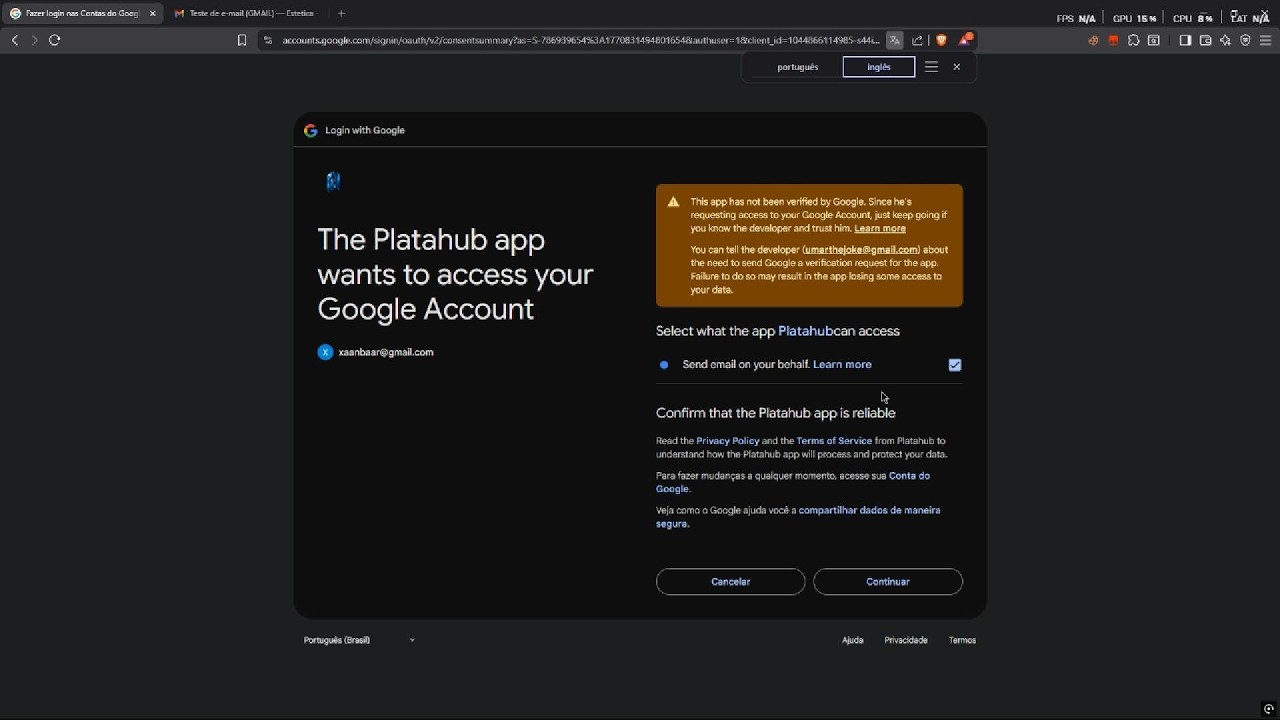Click the Platahub app logo icon
Screen dimensions: 1280x720
point(333,181)
